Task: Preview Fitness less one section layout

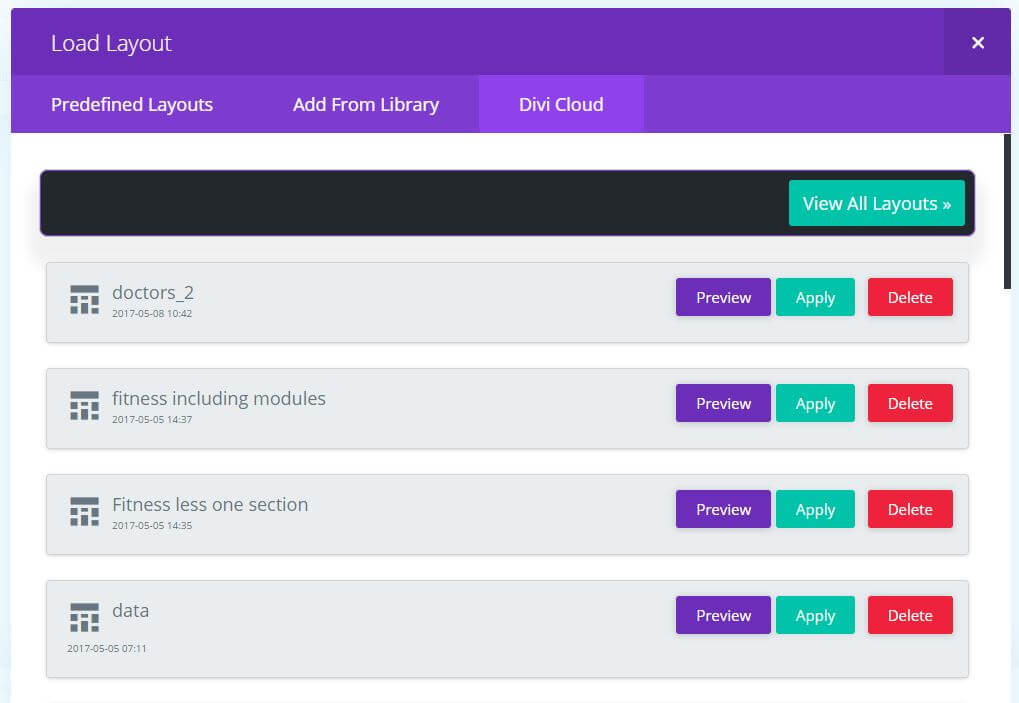Action: [723, 509]
